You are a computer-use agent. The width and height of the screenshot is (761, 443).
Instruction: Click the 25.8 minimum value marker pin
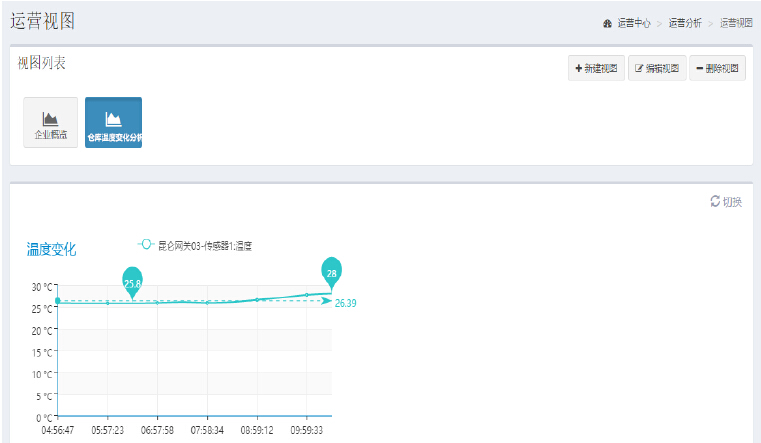[x=132, y=282]
